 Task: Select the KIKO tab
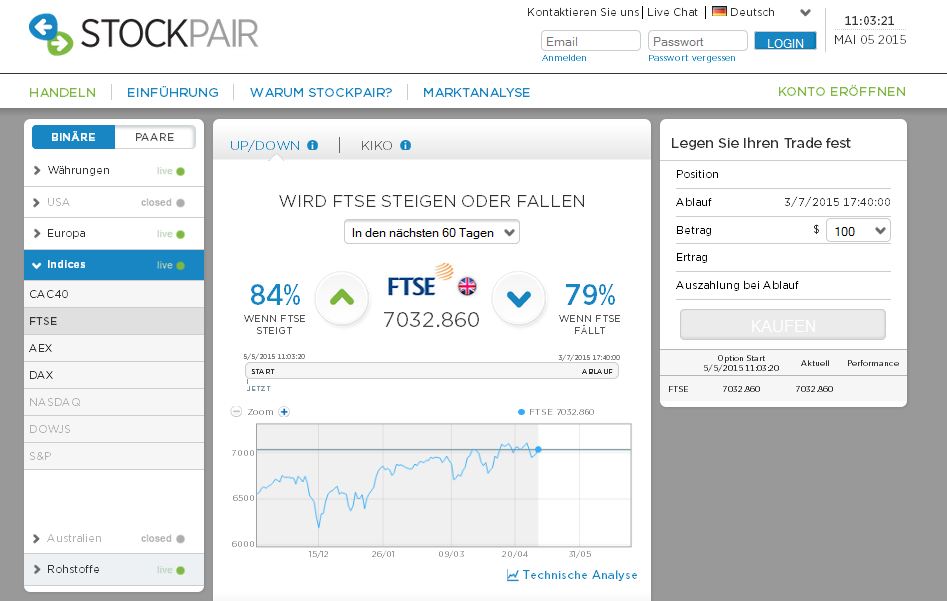point(376,146)
